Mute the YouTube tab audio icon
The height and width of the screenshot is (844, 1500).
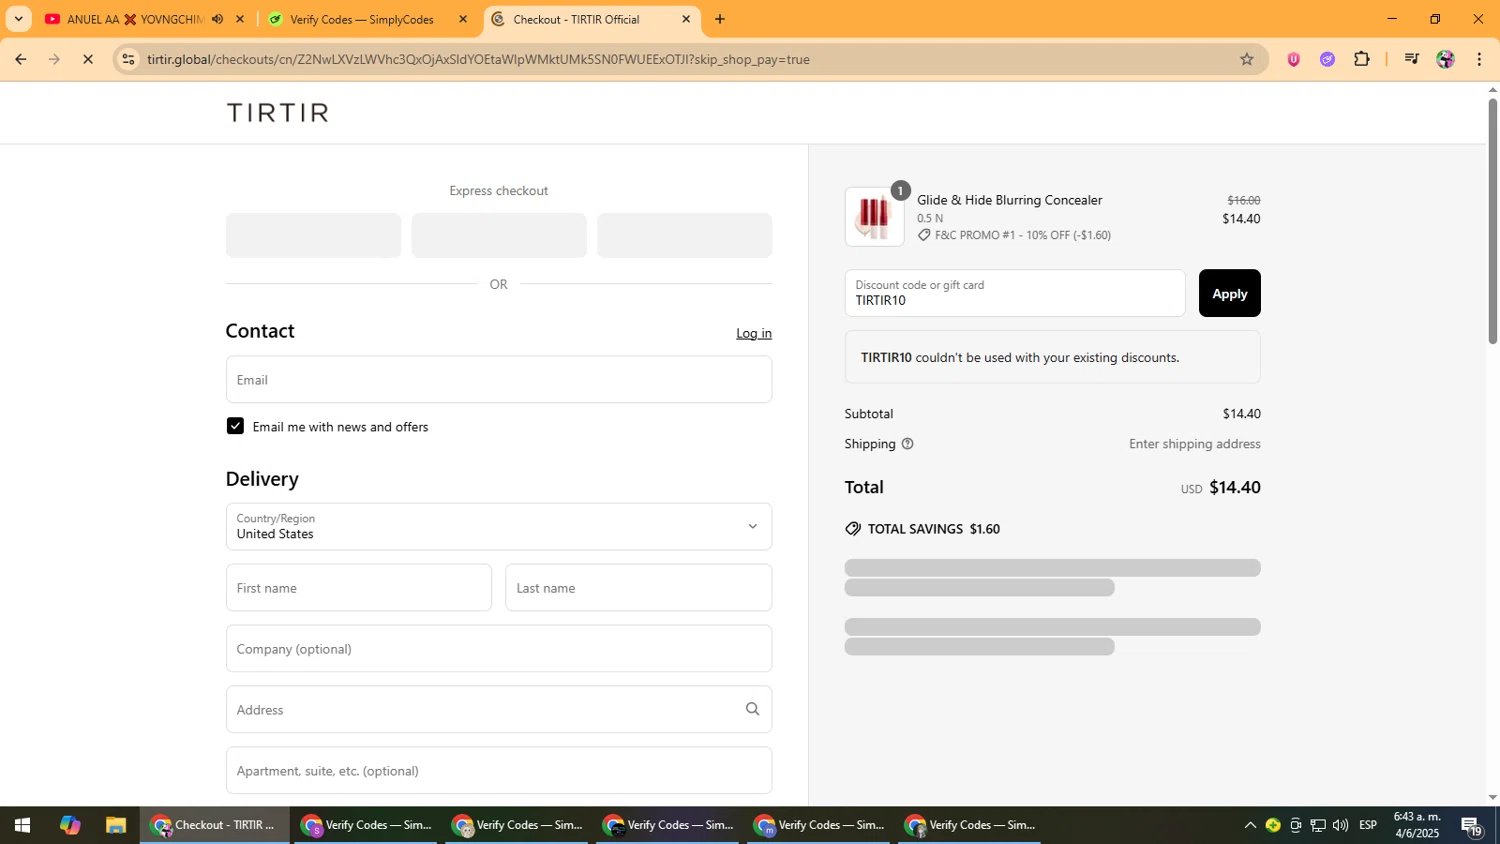pos(217,19)
